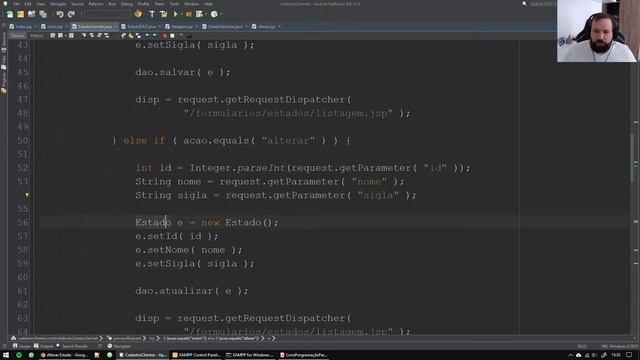Open the Navigate menu
The image size is (640, 360).
coord(58,4)
